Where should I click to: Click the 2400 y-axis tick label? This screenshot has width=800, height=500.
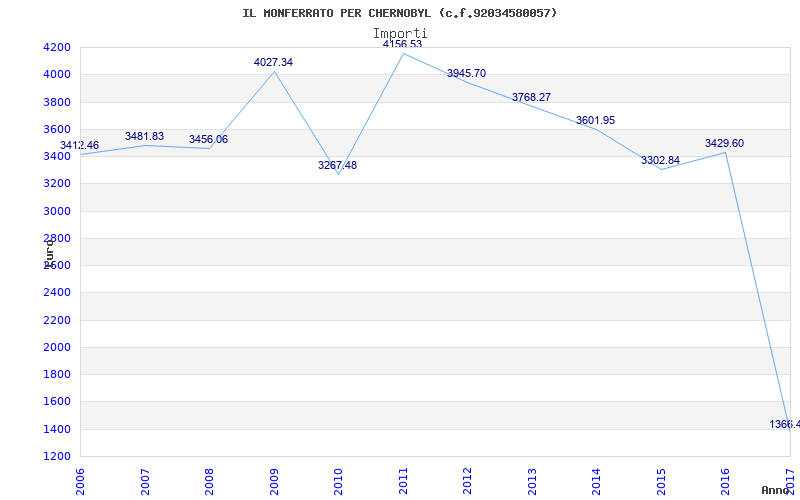(57, 293)
